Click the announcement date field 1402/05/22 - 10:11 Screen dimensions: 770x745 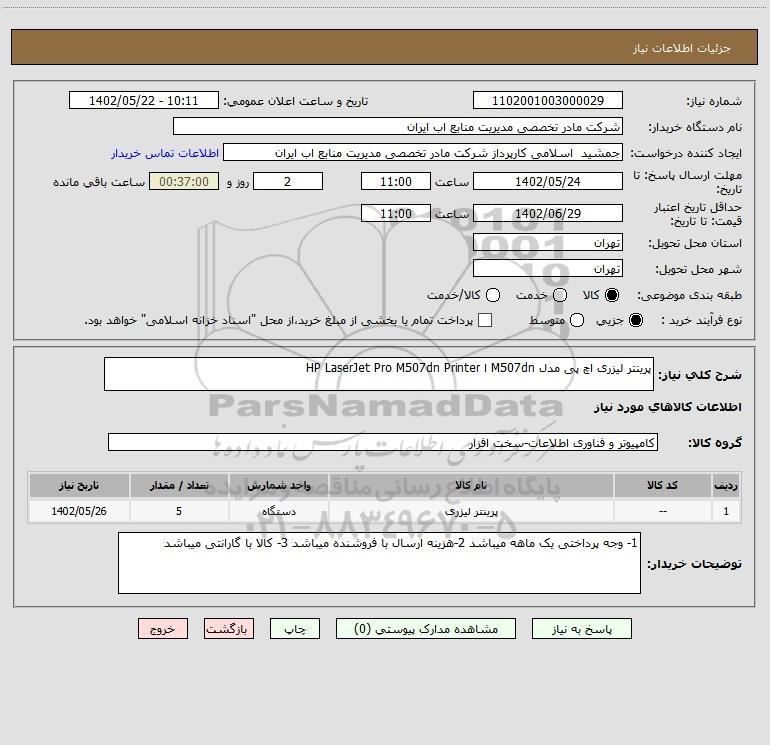pyautogui.click(x=144, y=100)
